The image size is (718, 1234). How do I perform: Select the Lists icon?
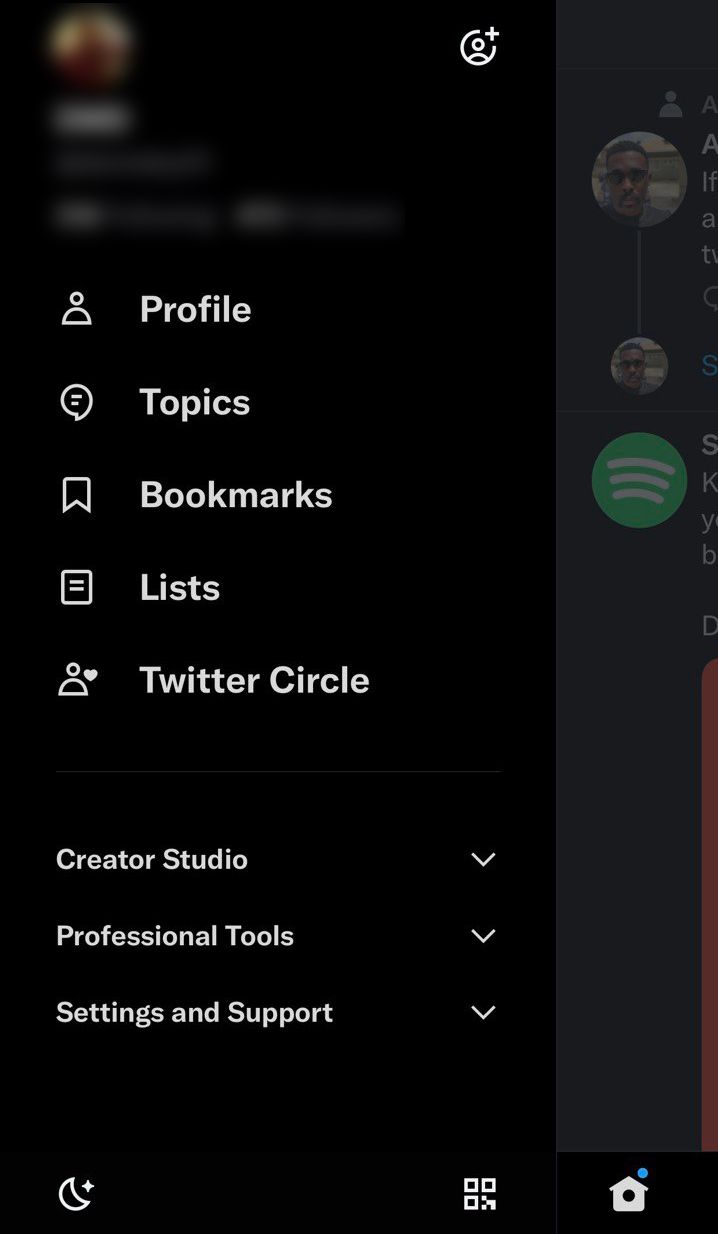[76, 587]
